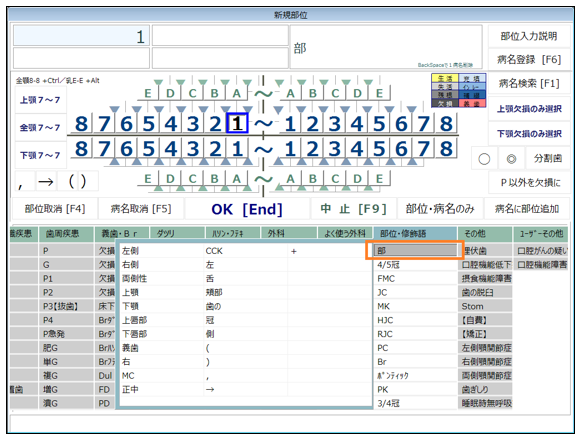This screenshot has height=439, width=583.
Task: Choose 左側 in the modifier popup list
Action: [161, 251]
